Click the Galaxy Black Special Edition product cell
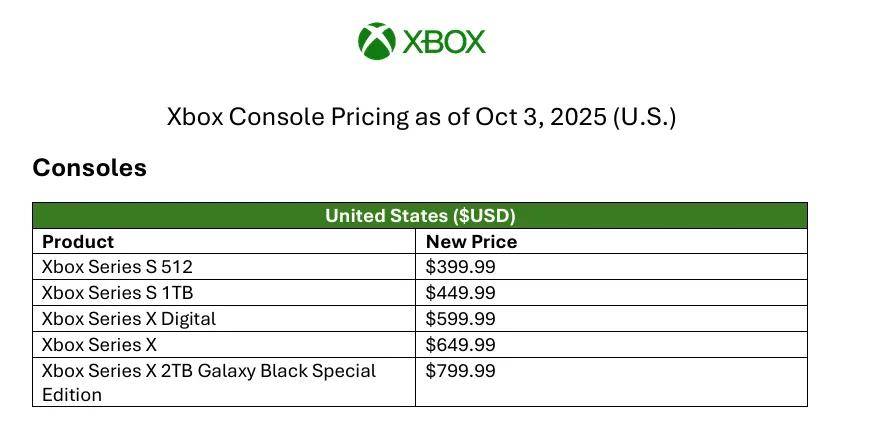The image size is (879, 446). tap(208, 371)
